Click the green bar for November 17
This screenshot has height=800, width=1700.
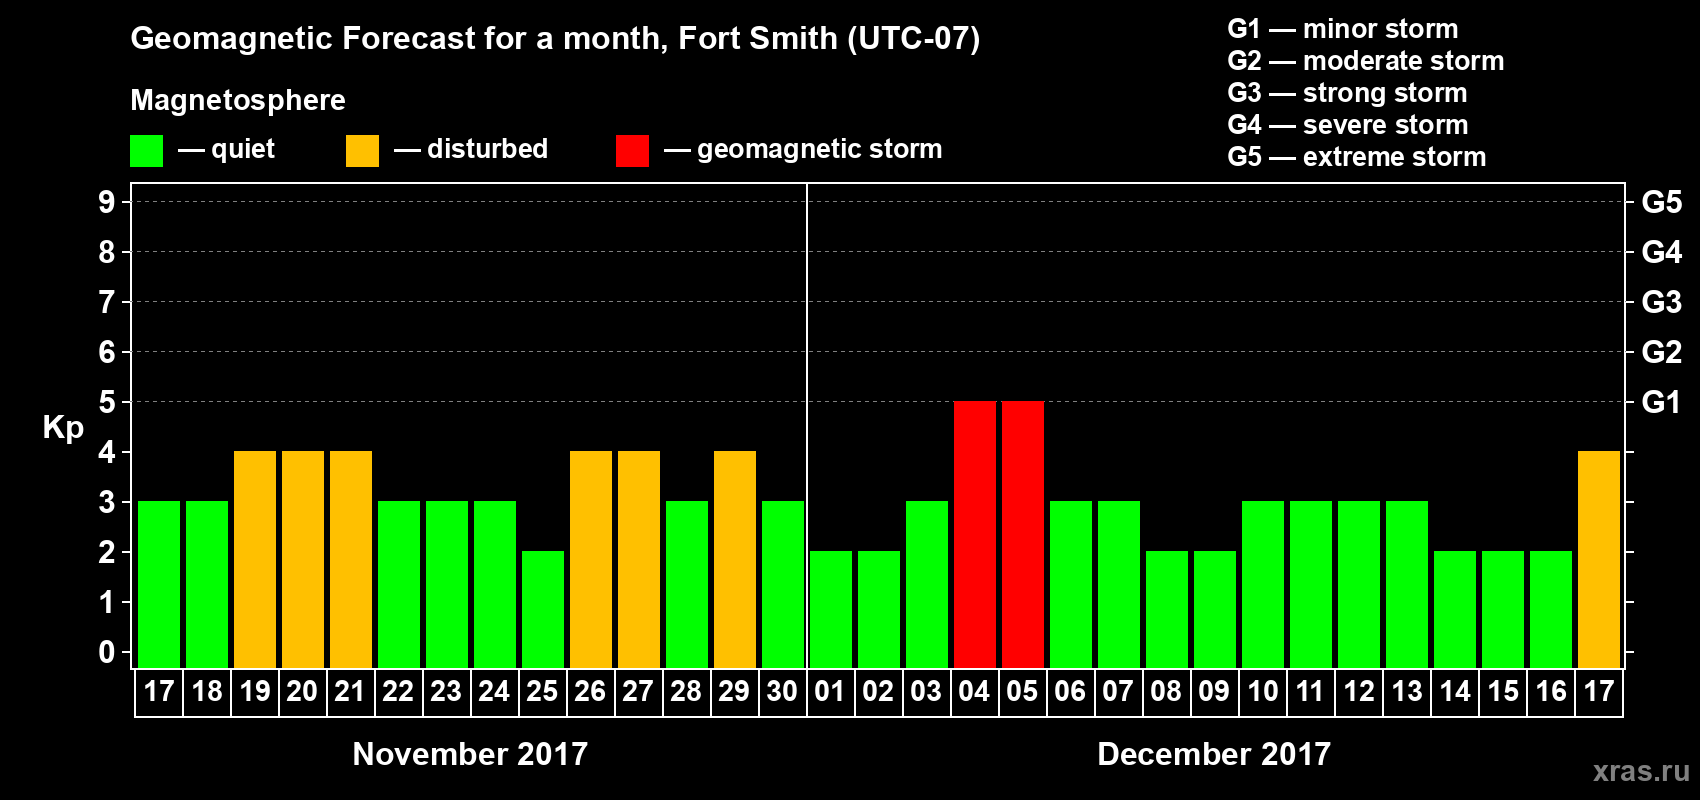point(159,584)
